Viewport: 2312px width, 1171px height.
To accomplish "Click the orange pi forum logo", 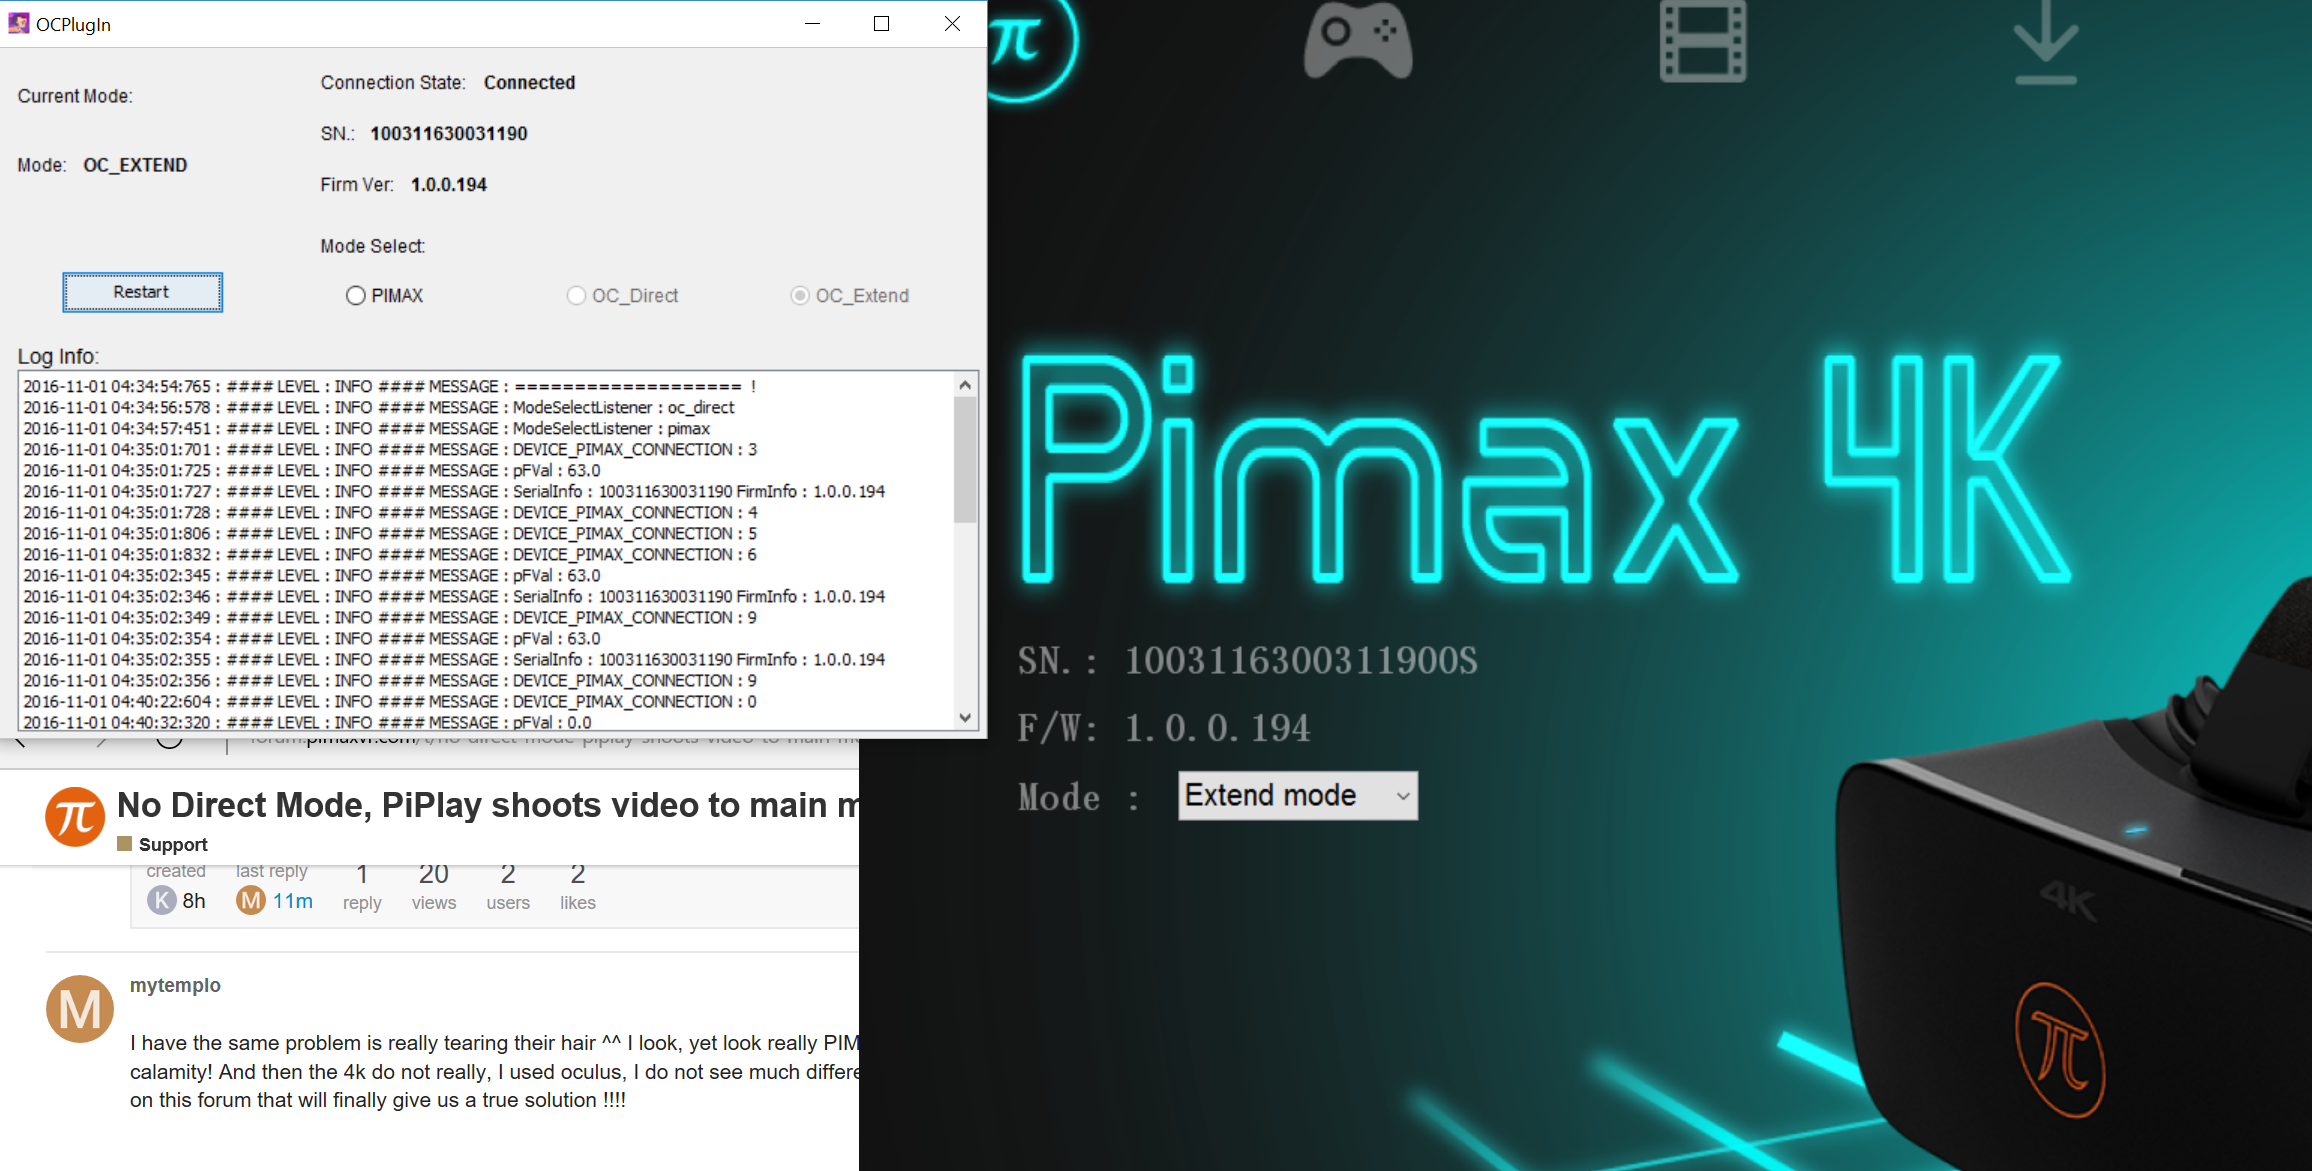I will 75,817.
